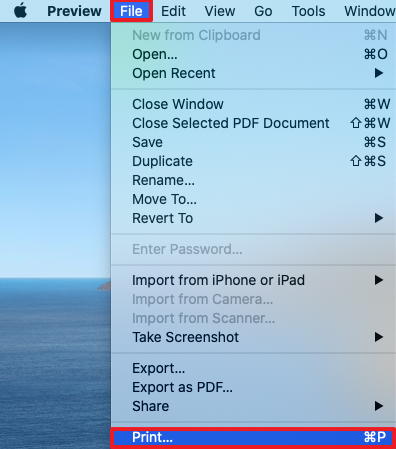Expand the Open Recent submenu
Screen dimensions: 396x449
[x=254, y=73]
